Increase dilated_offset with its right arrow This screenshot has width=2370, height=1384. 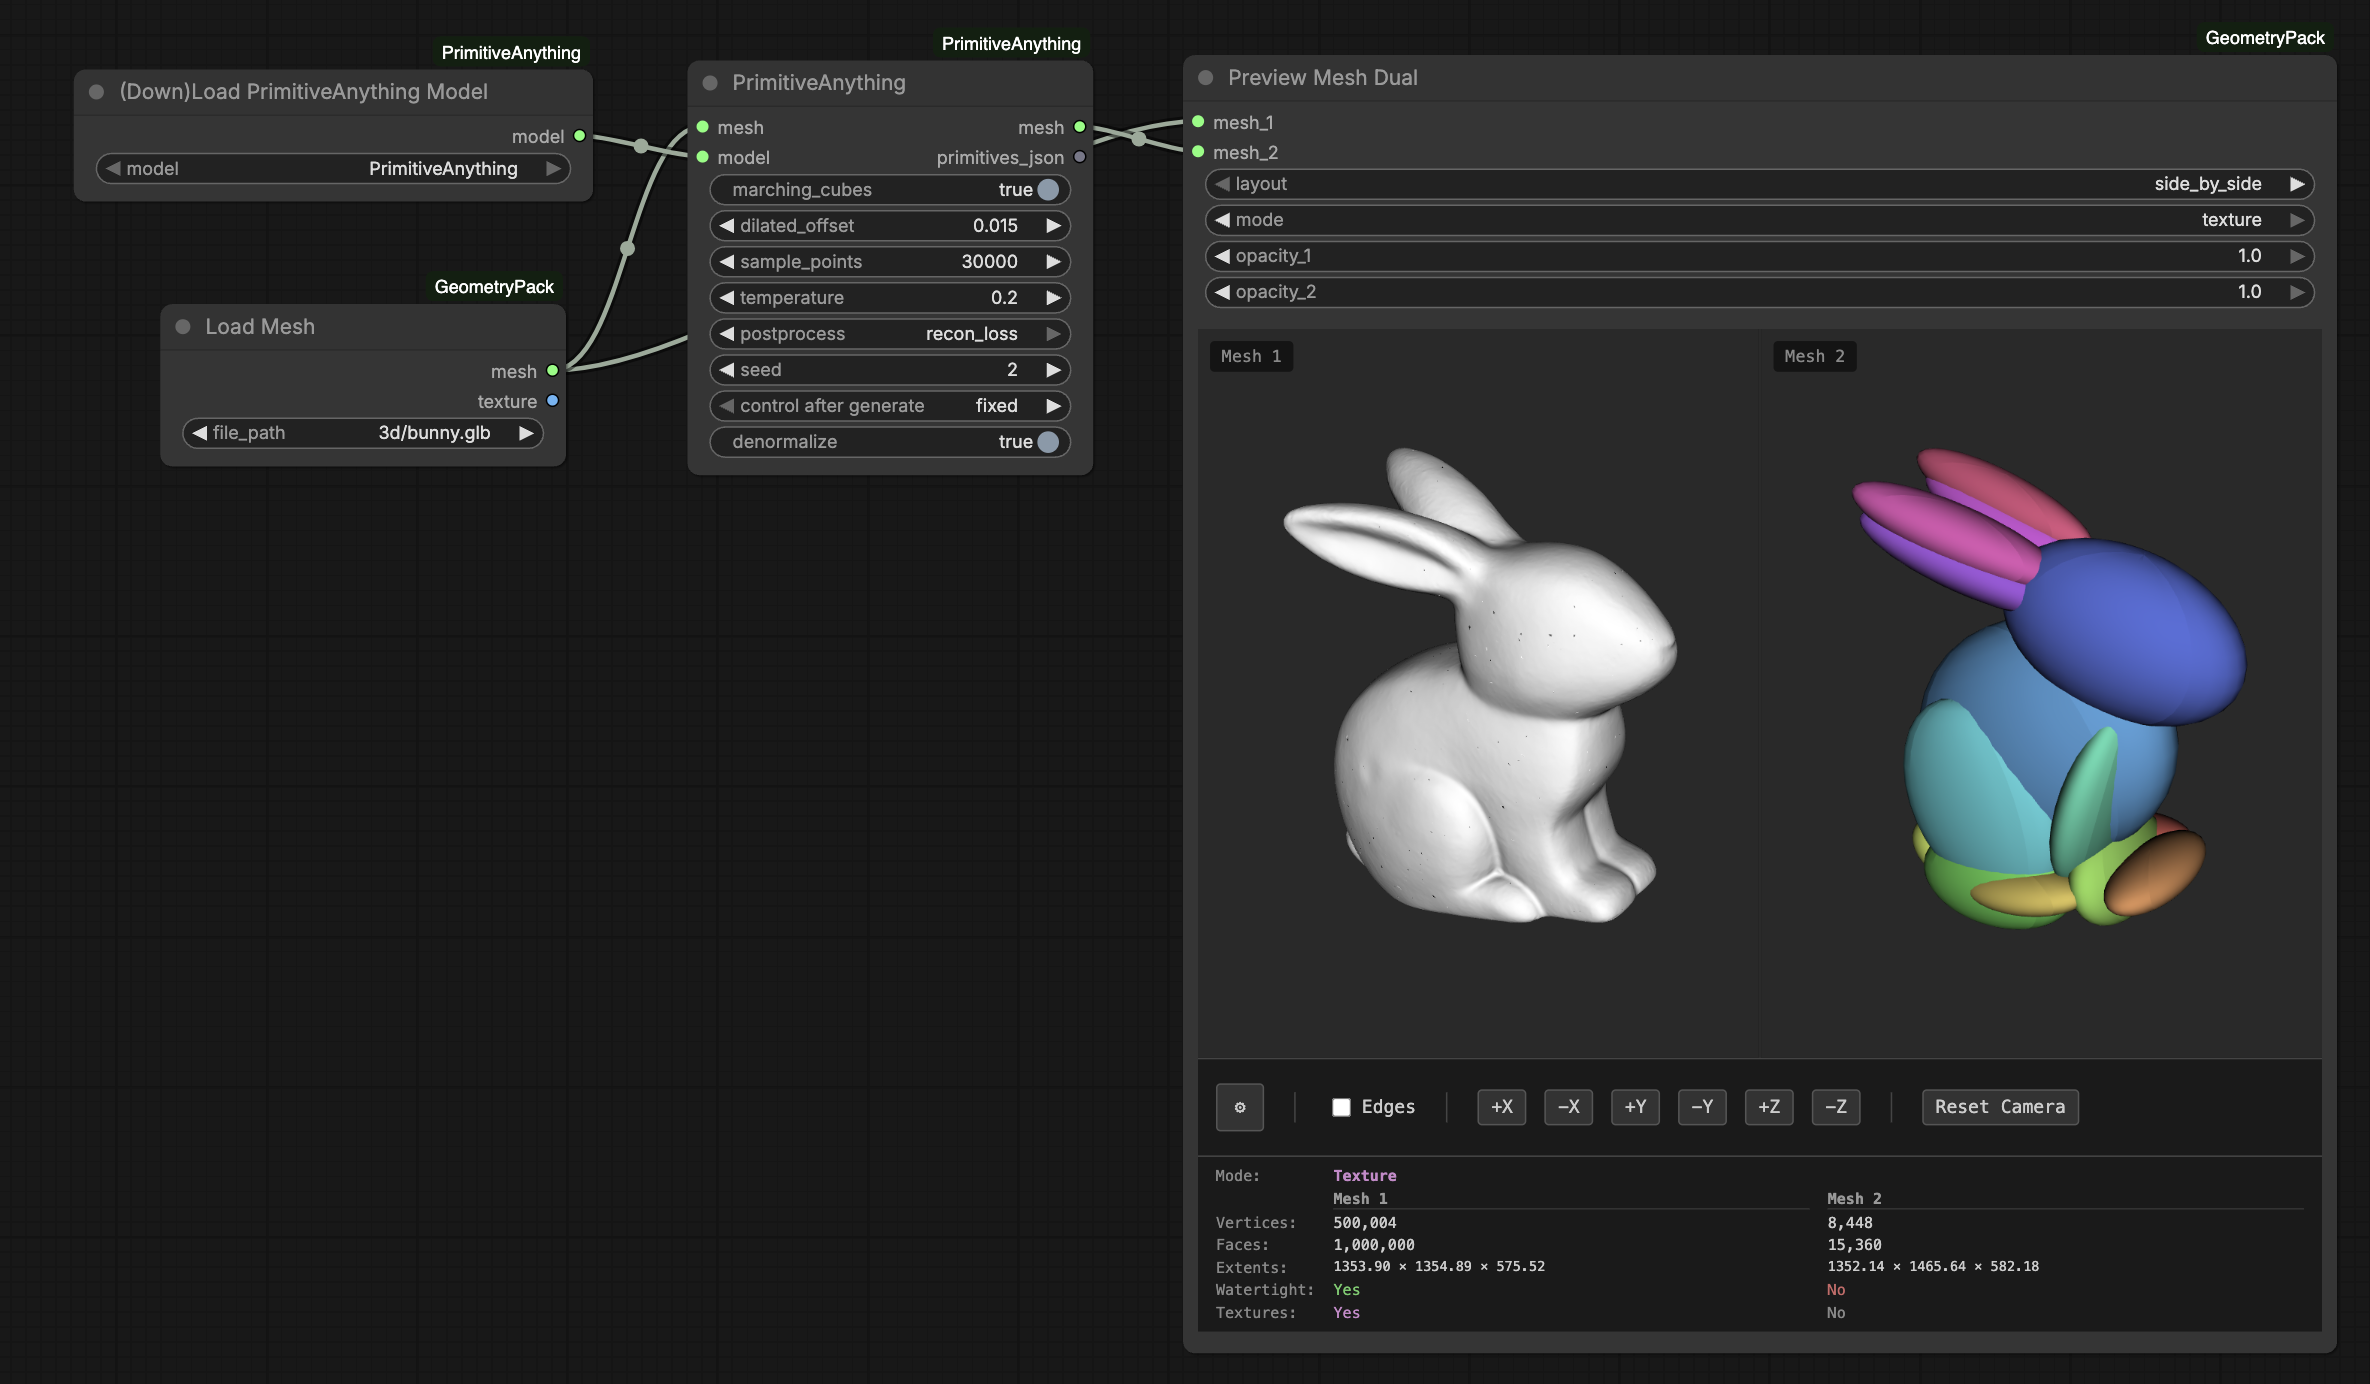click(x=1053, y=226)
